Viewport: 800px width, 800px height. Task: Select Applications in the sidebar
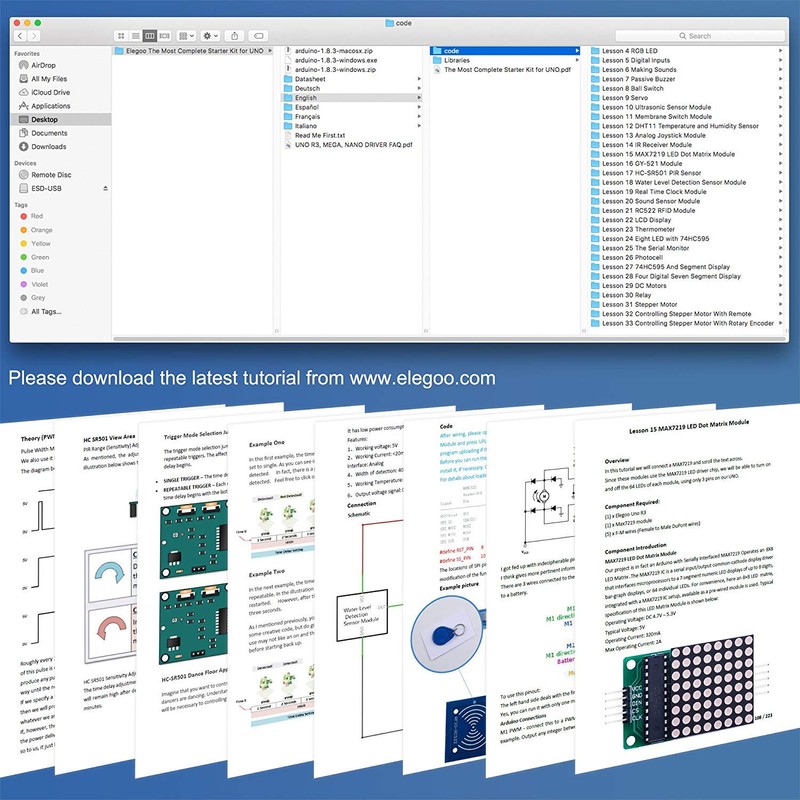[x=50, y=106]
